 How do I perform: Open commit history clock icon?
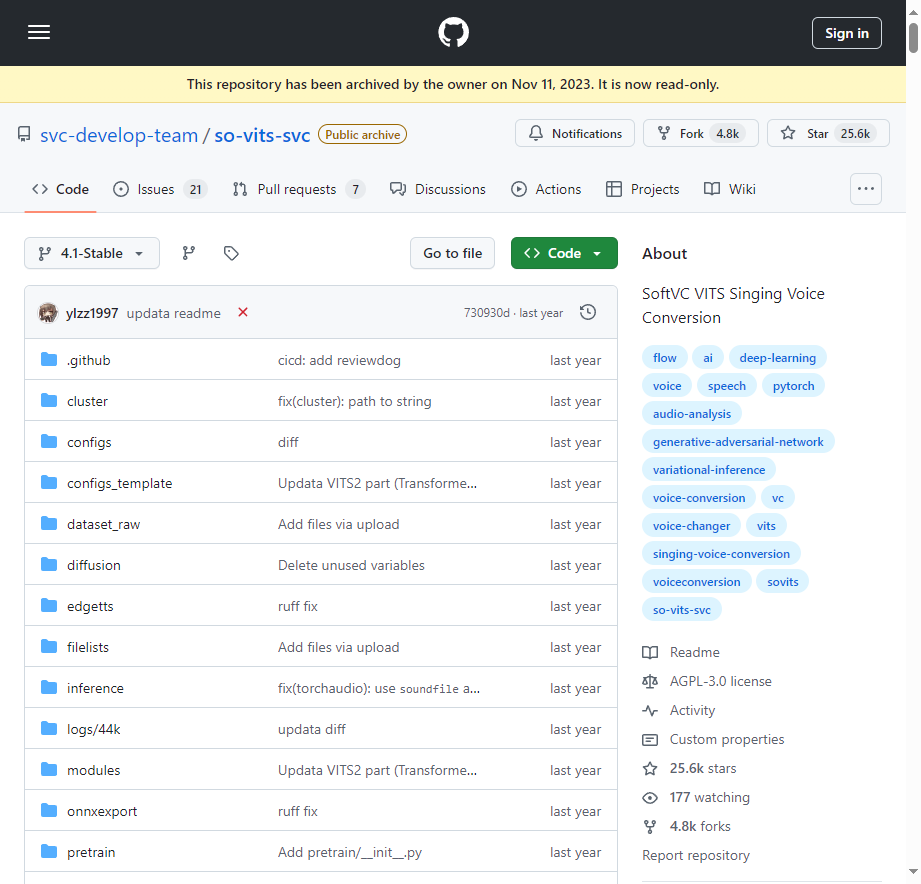587,312
